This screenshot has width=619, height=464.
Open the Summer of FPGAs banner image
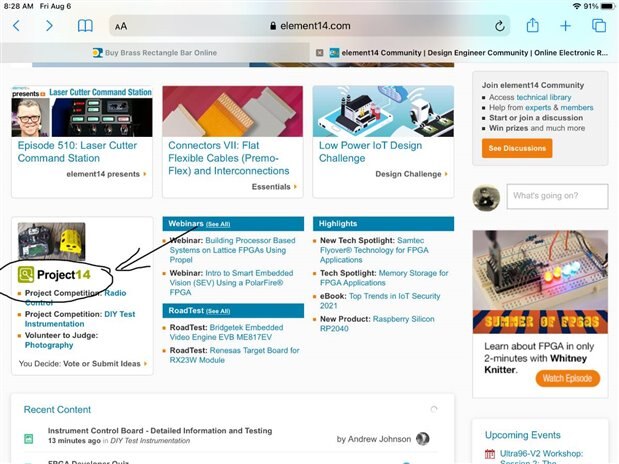(540, 282)
